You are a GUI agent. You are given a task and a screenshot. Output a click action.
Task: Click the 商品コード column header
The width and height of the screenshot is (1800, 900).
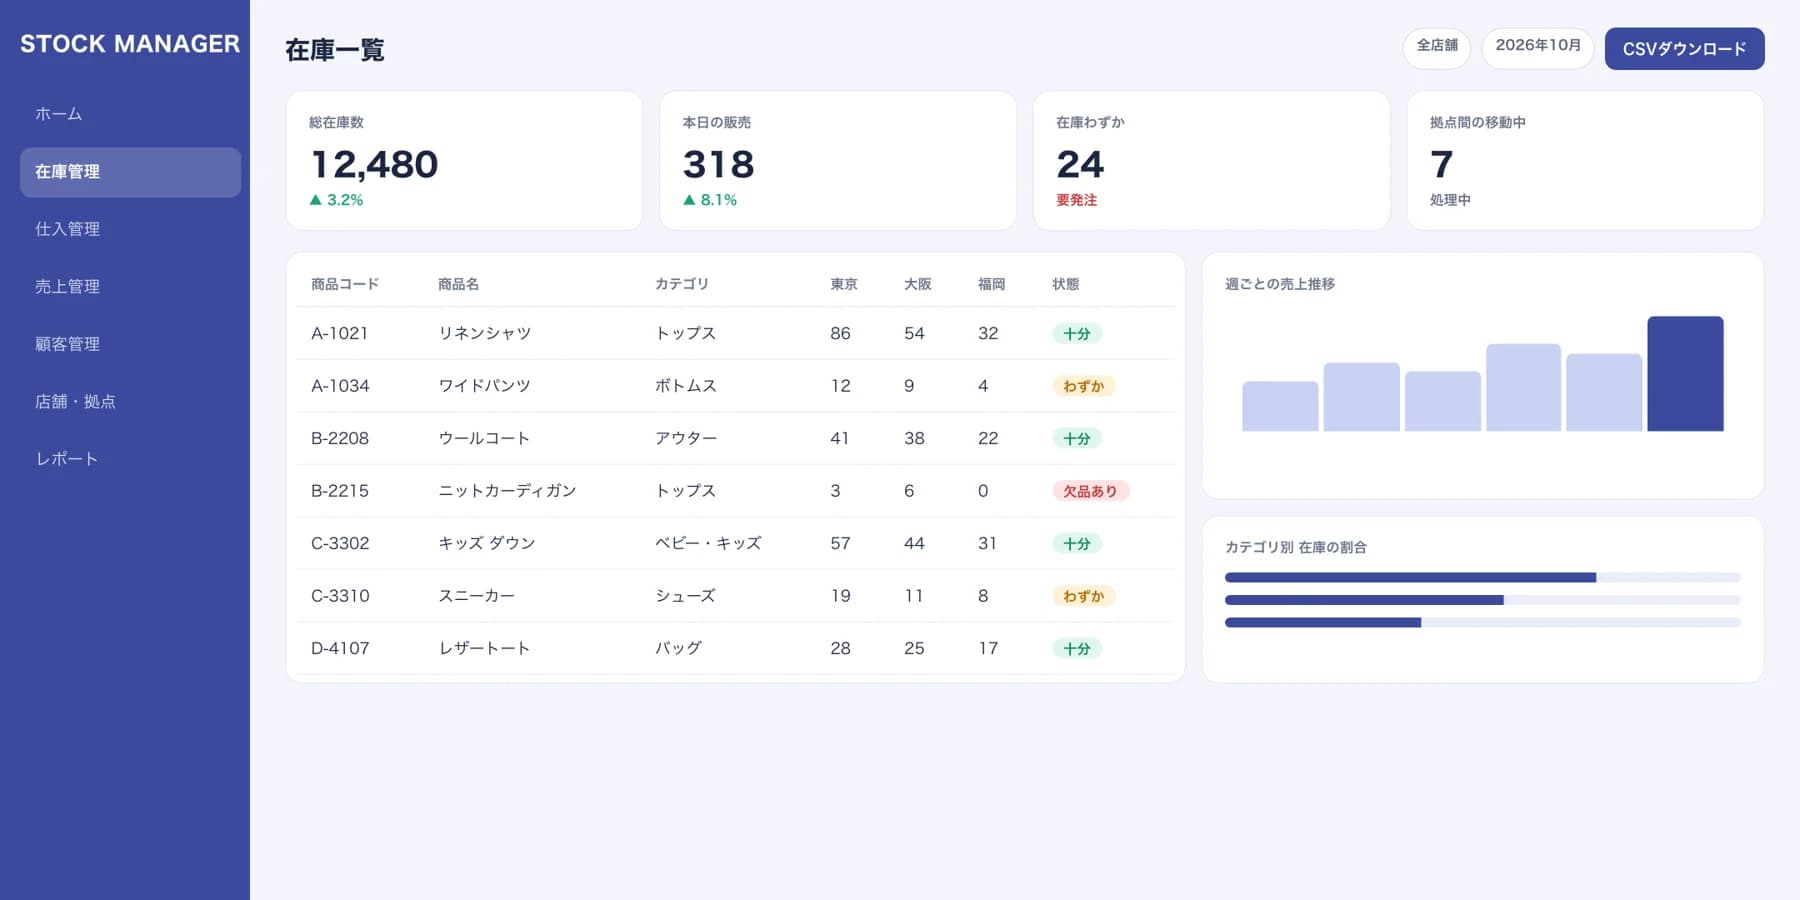(x=345, y=284)
